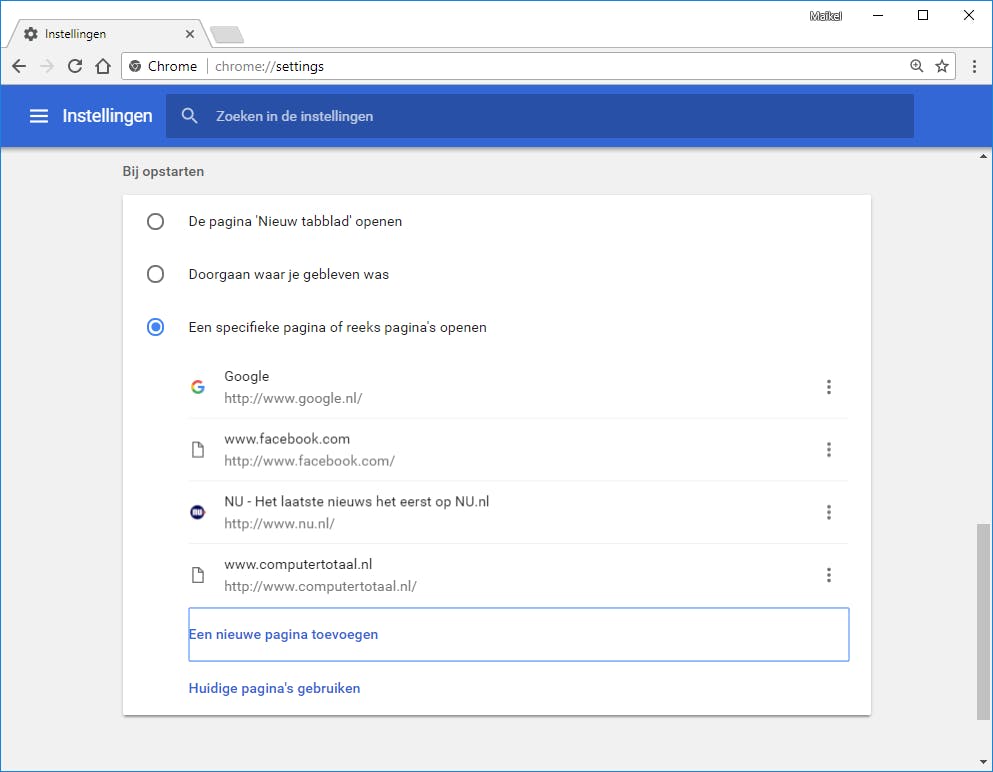Click the zoom magnifier icon in address bar
The image size is (993, 772).
[916, 66]
